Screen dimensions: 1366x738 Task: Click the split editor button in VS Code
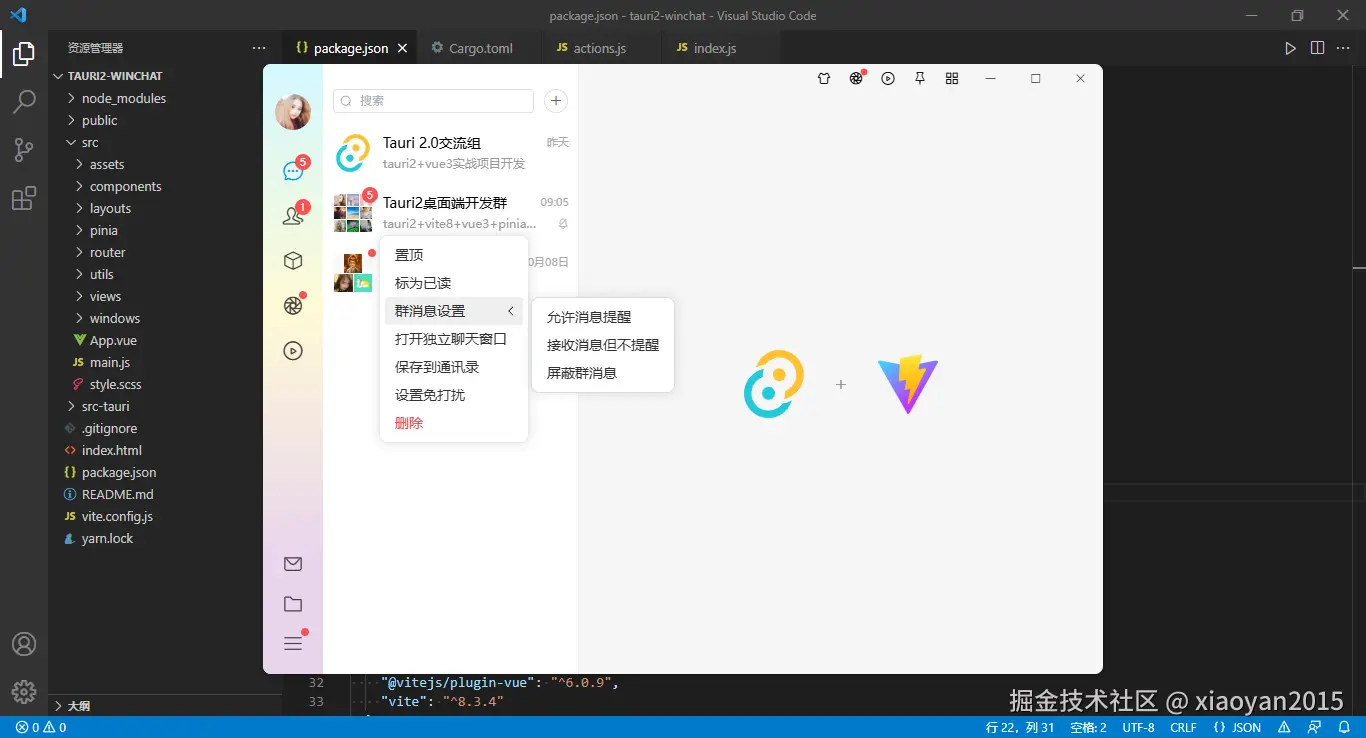coord(1317,48)
